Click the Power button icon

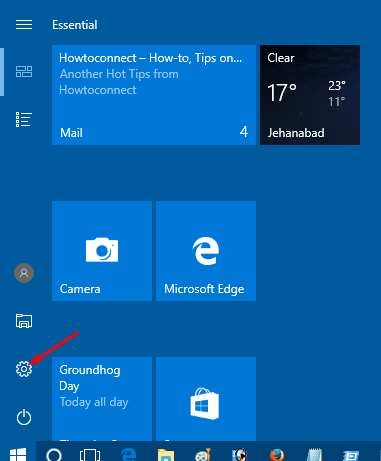24,417
